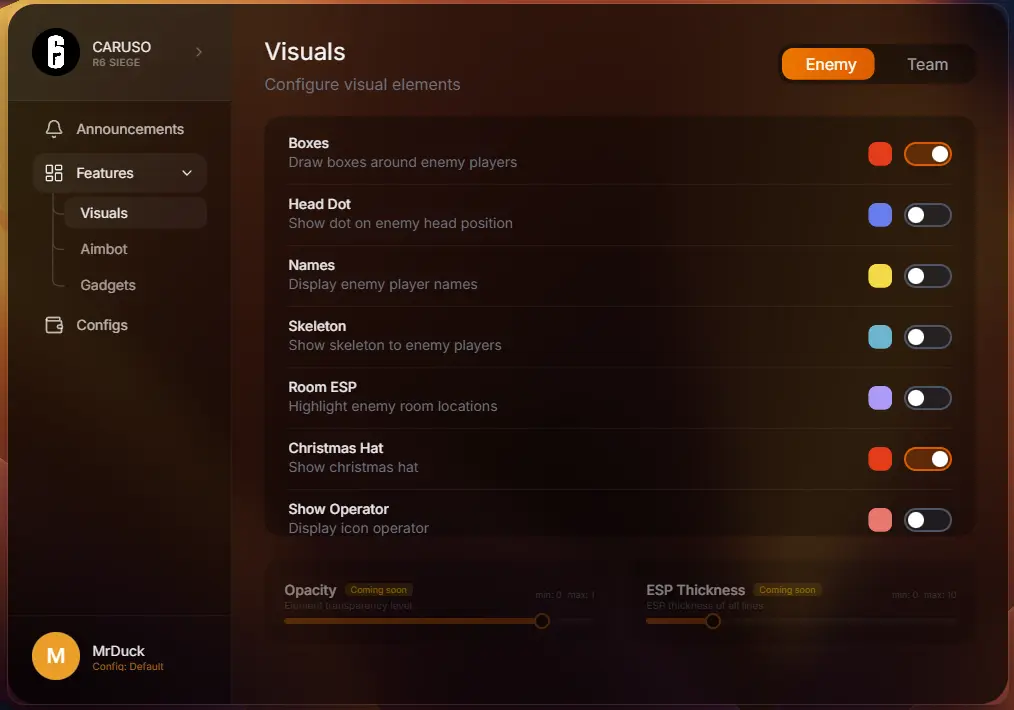The image size is (1014, 710).
Task: Open the Aimbot page
Action: click(104, 249)
